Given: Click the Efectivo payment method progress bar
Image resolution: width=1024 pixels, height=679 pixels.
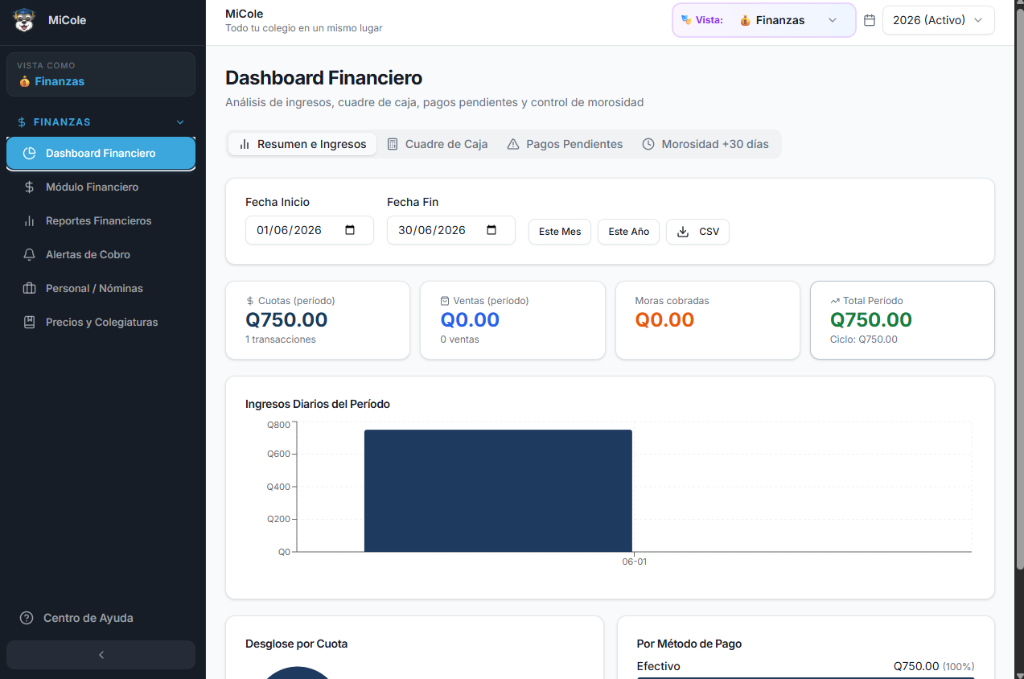Looking at the screenshot, I should [x=805, y=678].
